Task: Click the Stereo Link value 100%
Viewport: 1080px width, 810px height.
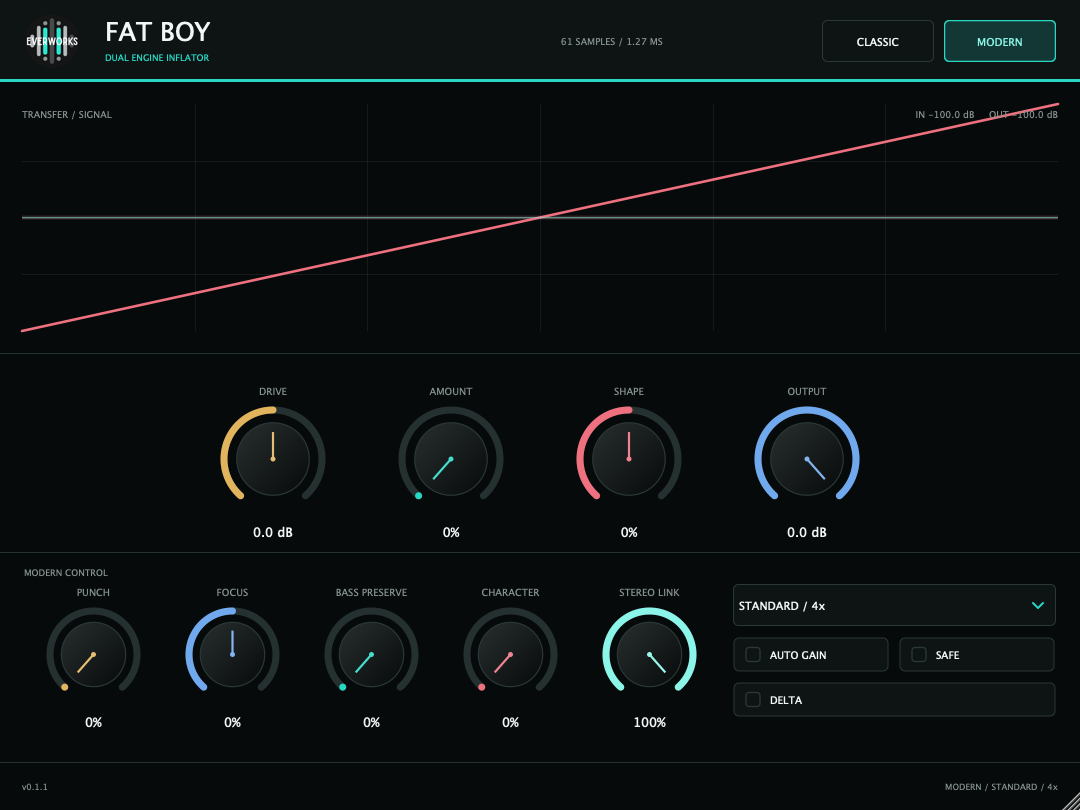Action: (x=650, y=723)
